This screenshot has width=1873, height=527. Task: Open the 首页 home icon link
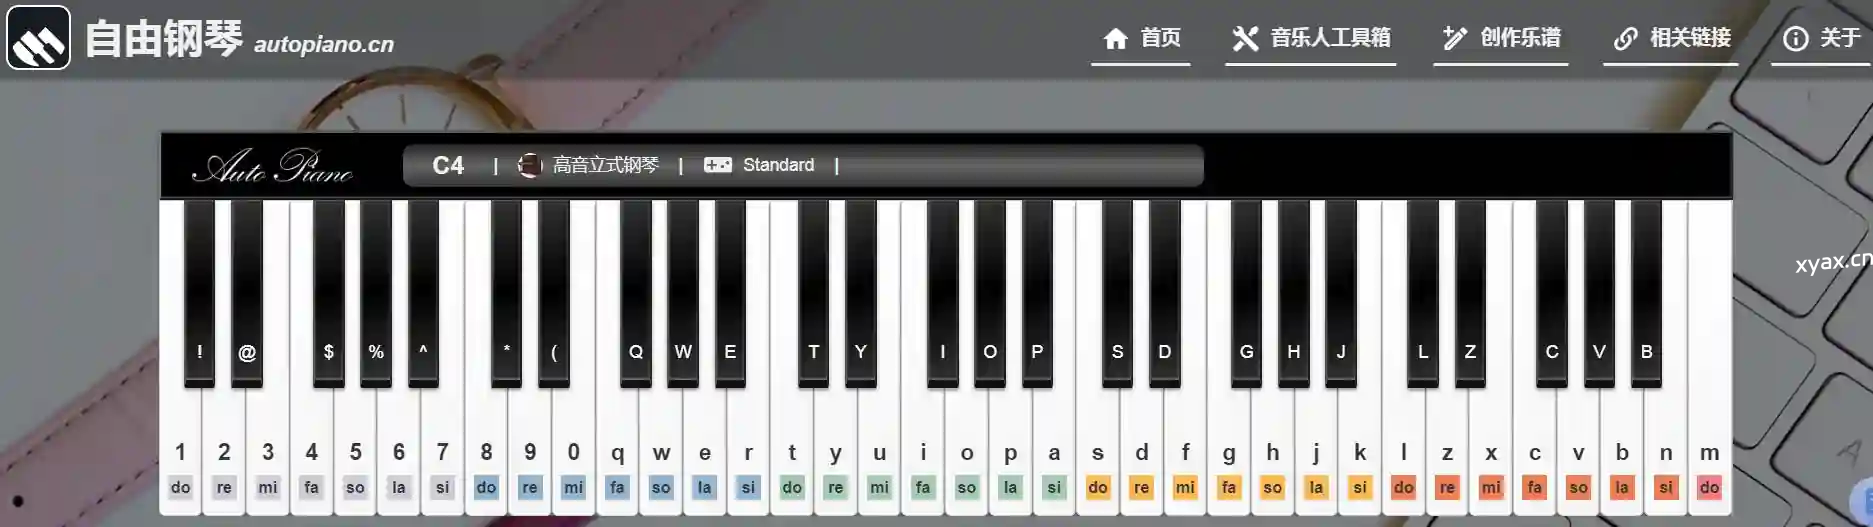point(1116,39)
